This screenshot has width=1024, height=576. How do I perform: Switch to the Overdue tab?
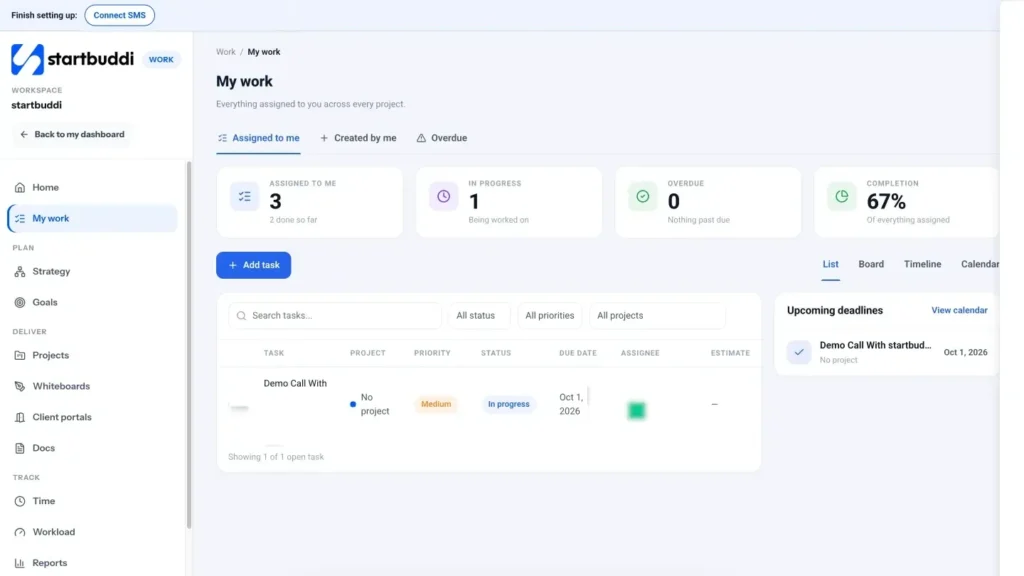click(442, 138)
